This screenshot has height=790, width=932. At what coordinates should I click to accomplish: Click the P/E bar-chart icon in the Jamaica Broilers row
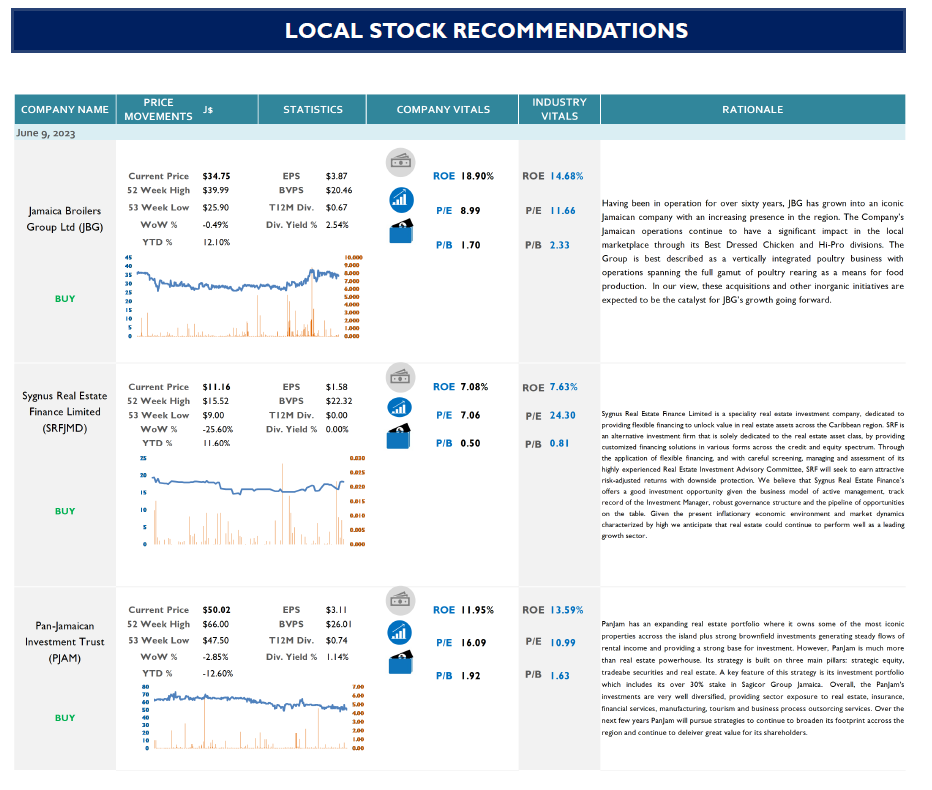coord(401,200)
